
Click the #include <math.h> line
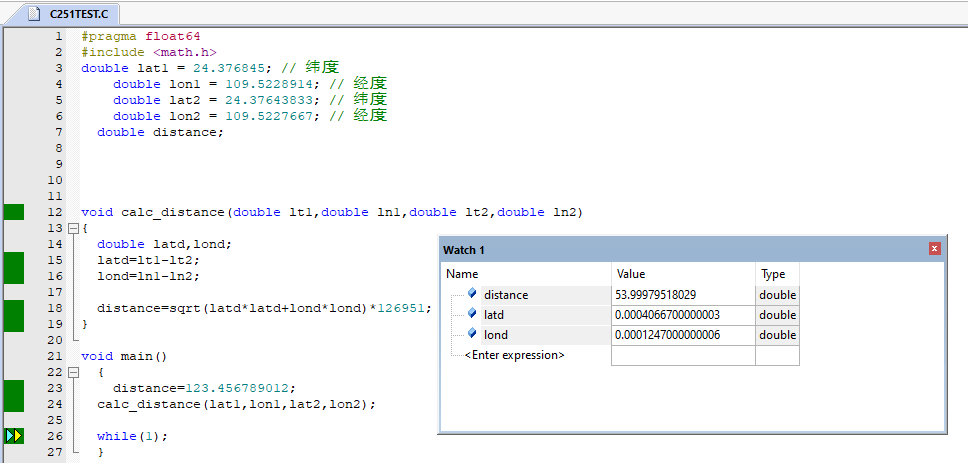coord(149,52)
